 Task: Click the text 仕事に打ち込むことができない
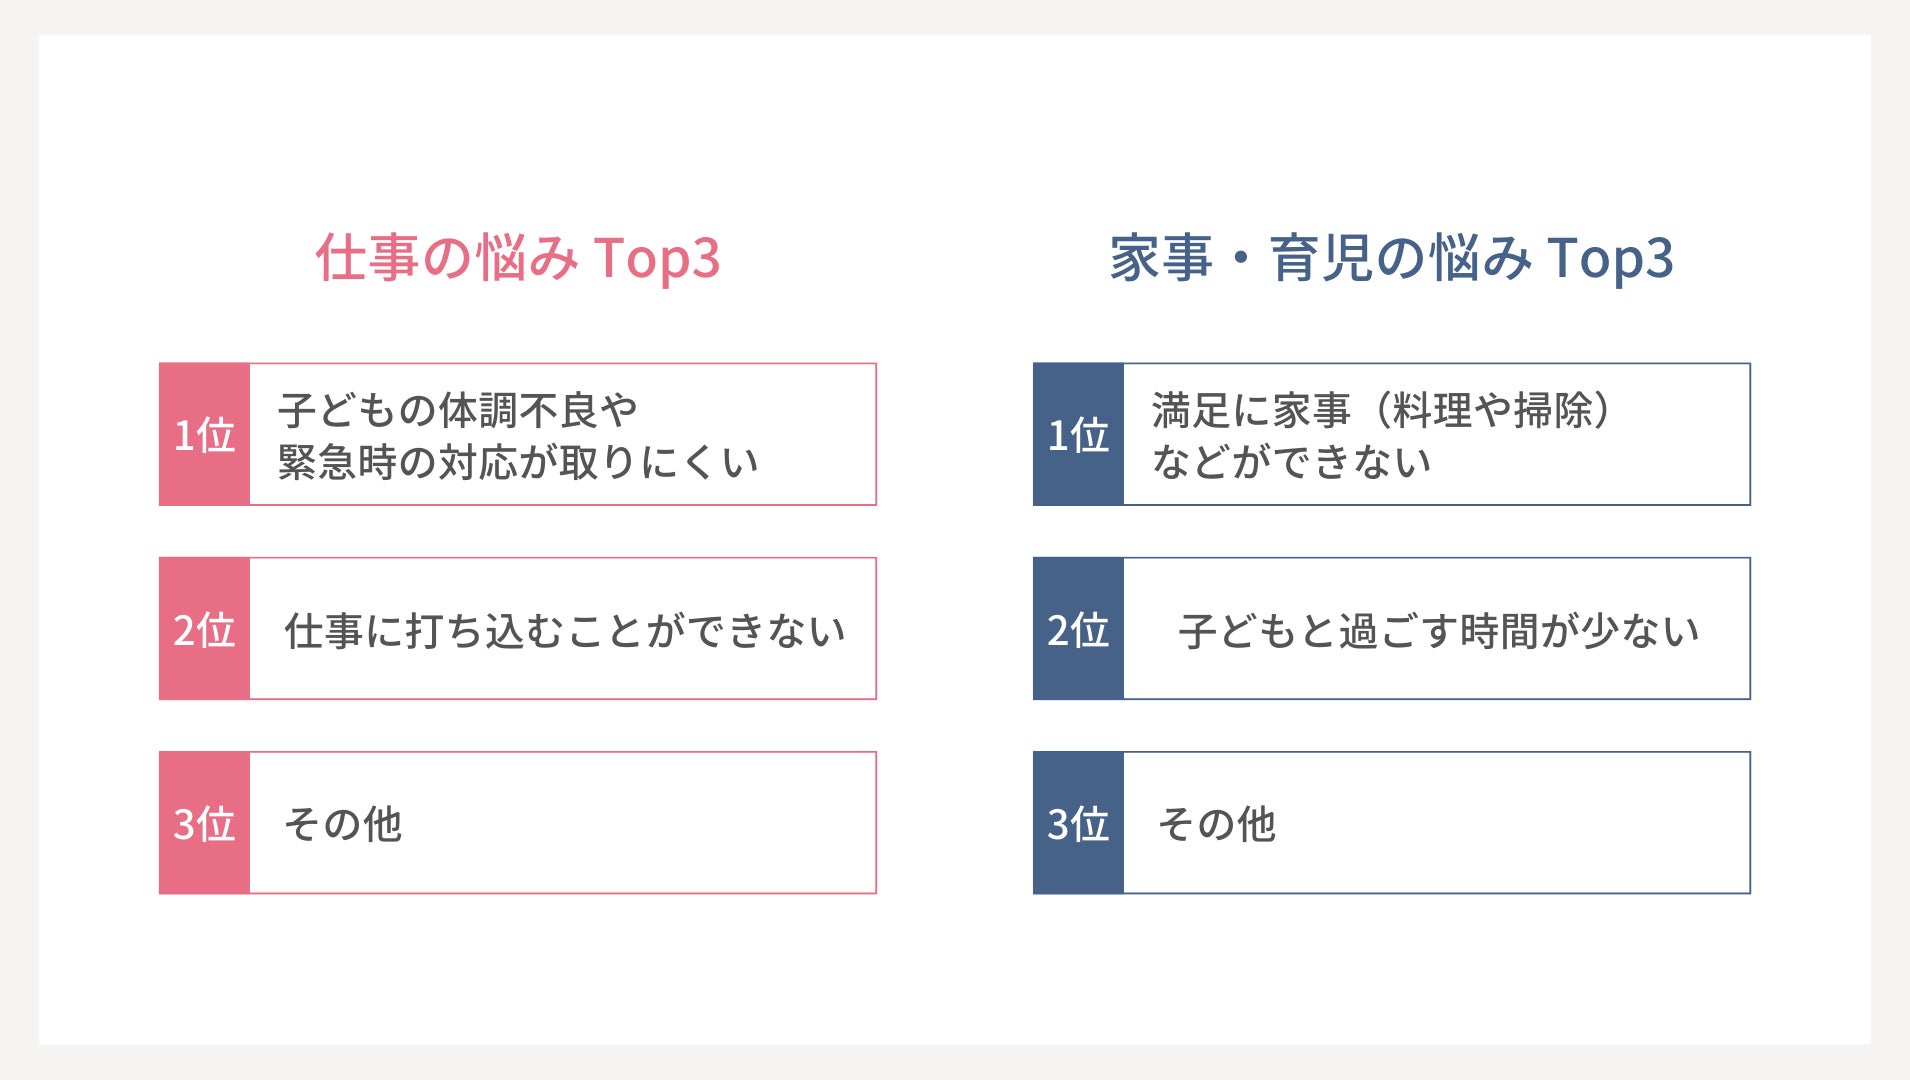tap(565, 631)
